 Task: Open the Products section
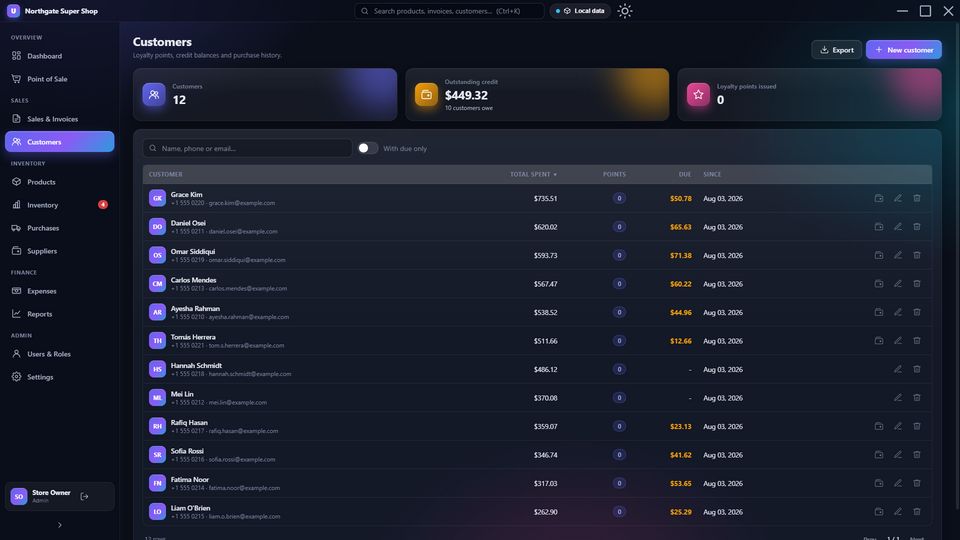59,182
